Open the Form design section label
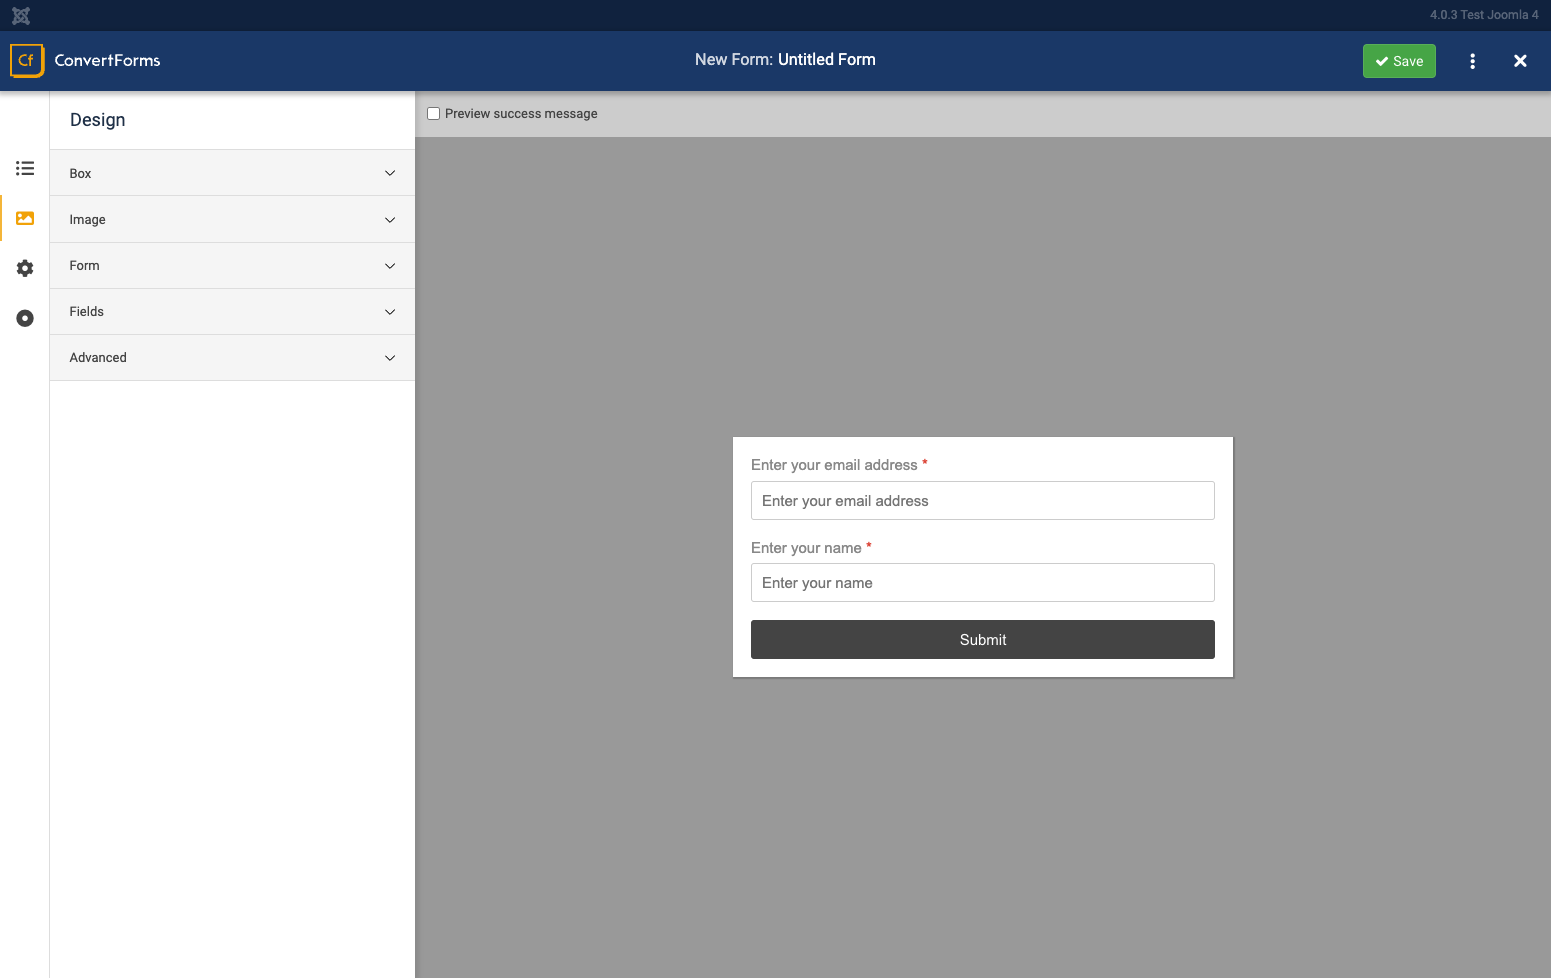 pos(84,266)
